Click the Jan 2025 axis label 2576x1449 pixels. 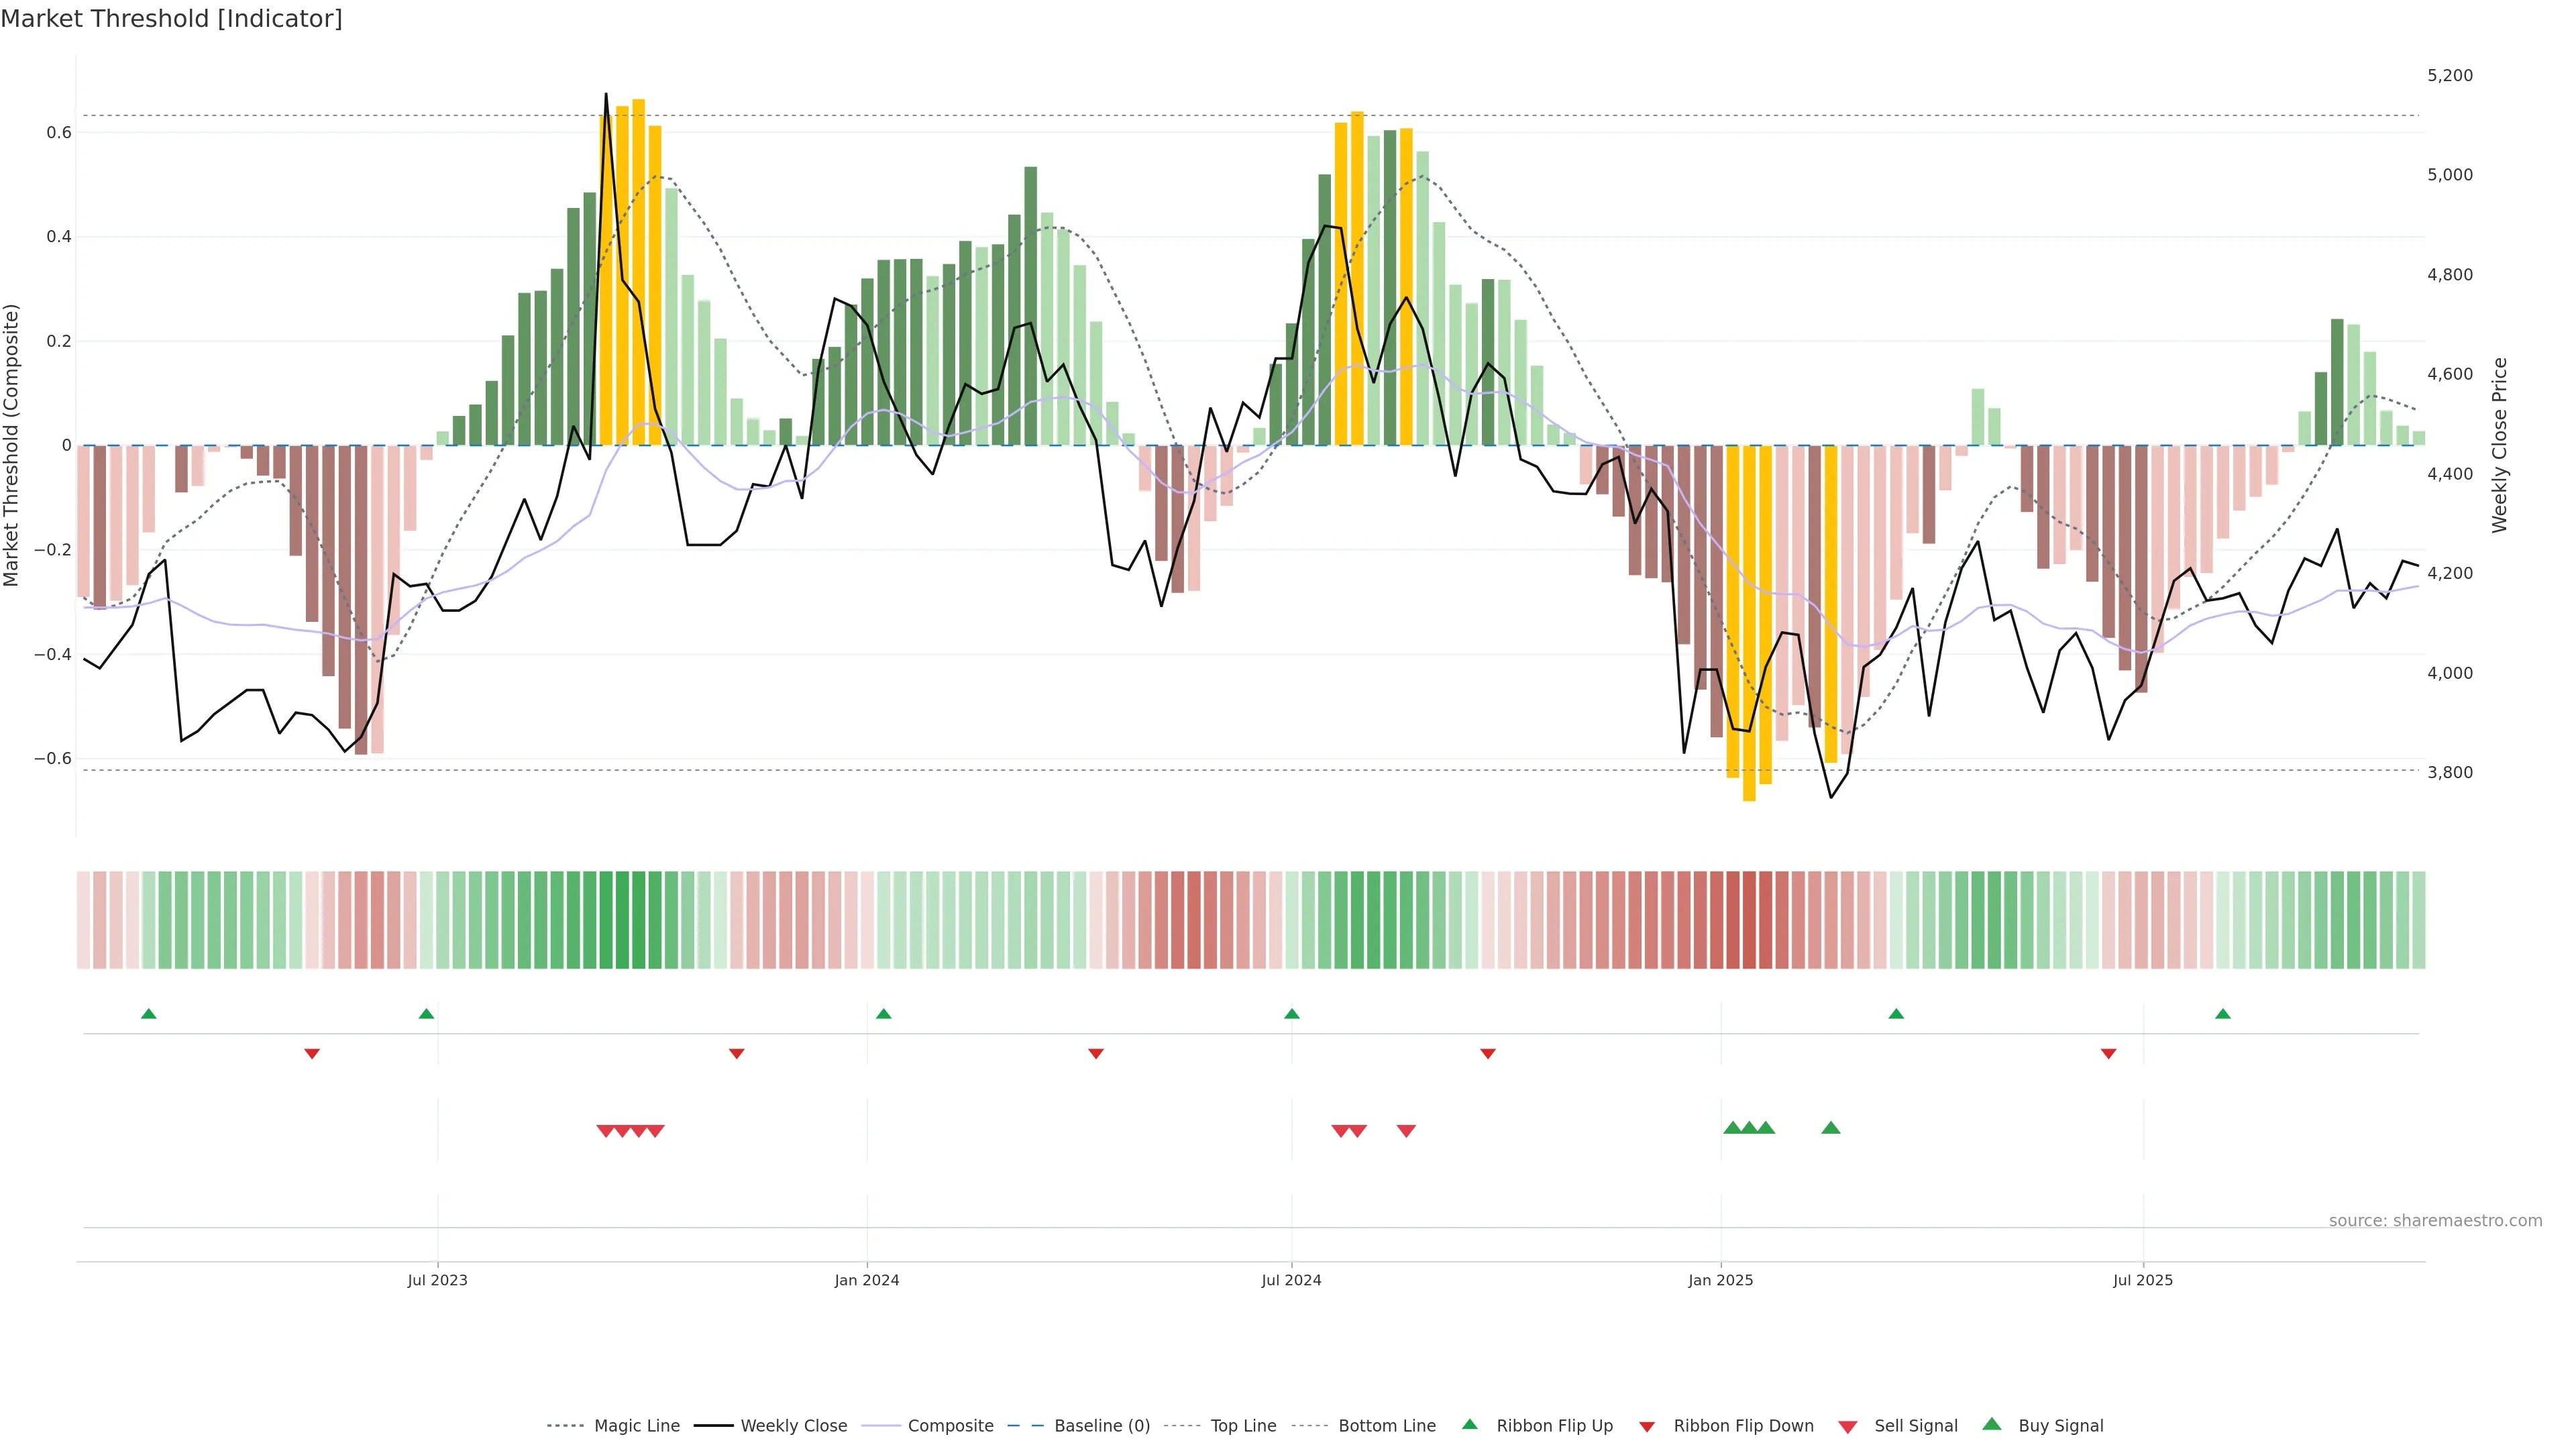coord(1720,1280)
